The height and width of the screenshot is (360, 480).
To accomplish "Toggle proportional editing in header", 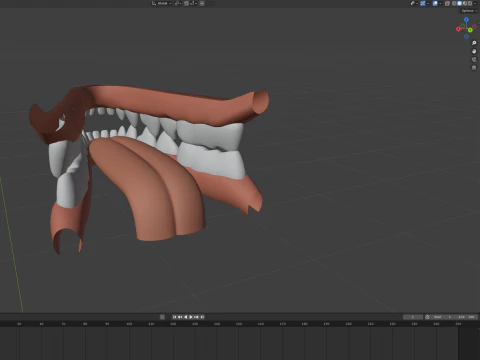I will click(x=202, y=3).
